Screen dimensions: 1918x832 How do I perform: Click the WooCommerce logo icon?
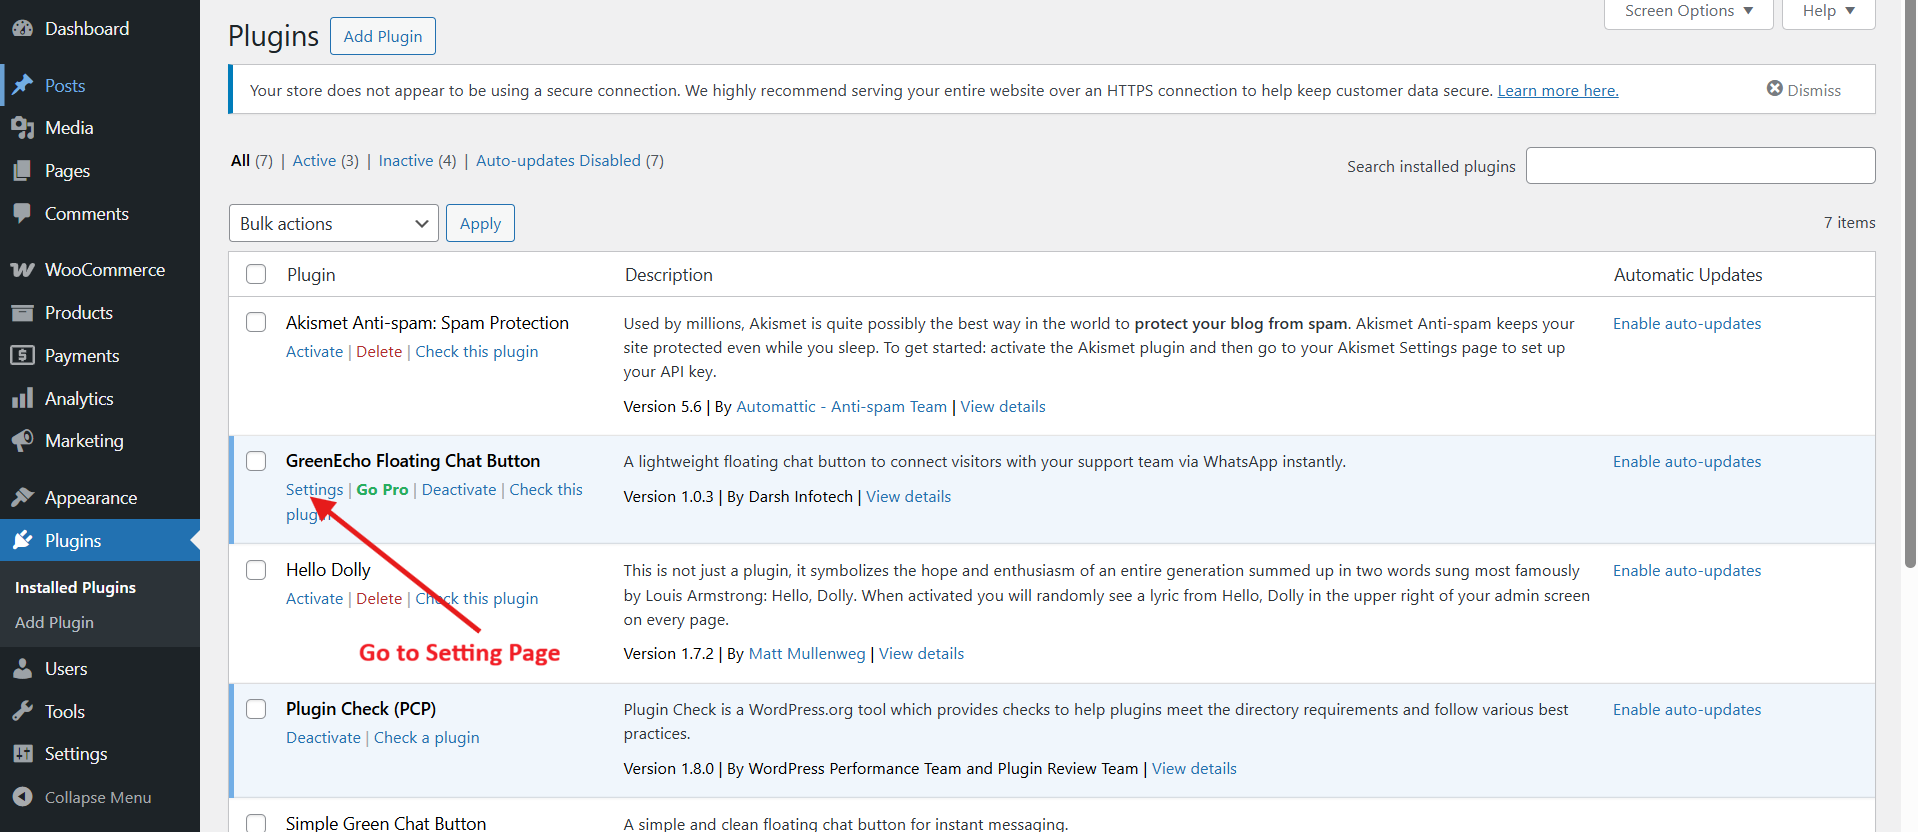coord(22,270)
